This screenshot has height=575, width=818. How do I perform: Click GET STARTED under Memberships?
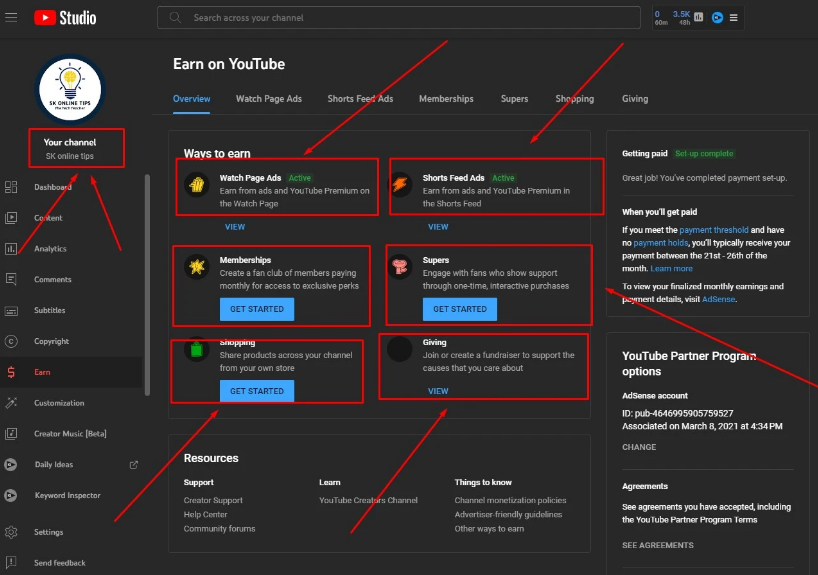pyautogui.click(x=257, y=309)
